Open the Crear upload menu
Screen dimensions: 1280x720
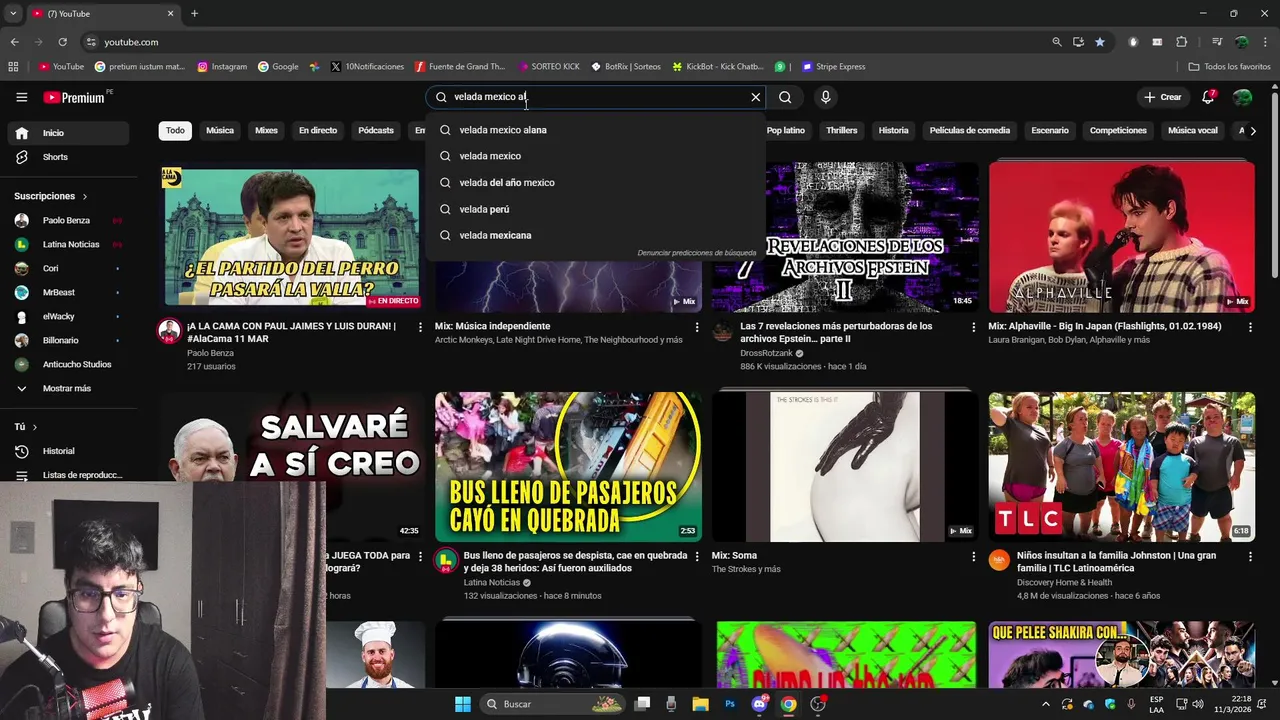click(x=1163, y=97)
